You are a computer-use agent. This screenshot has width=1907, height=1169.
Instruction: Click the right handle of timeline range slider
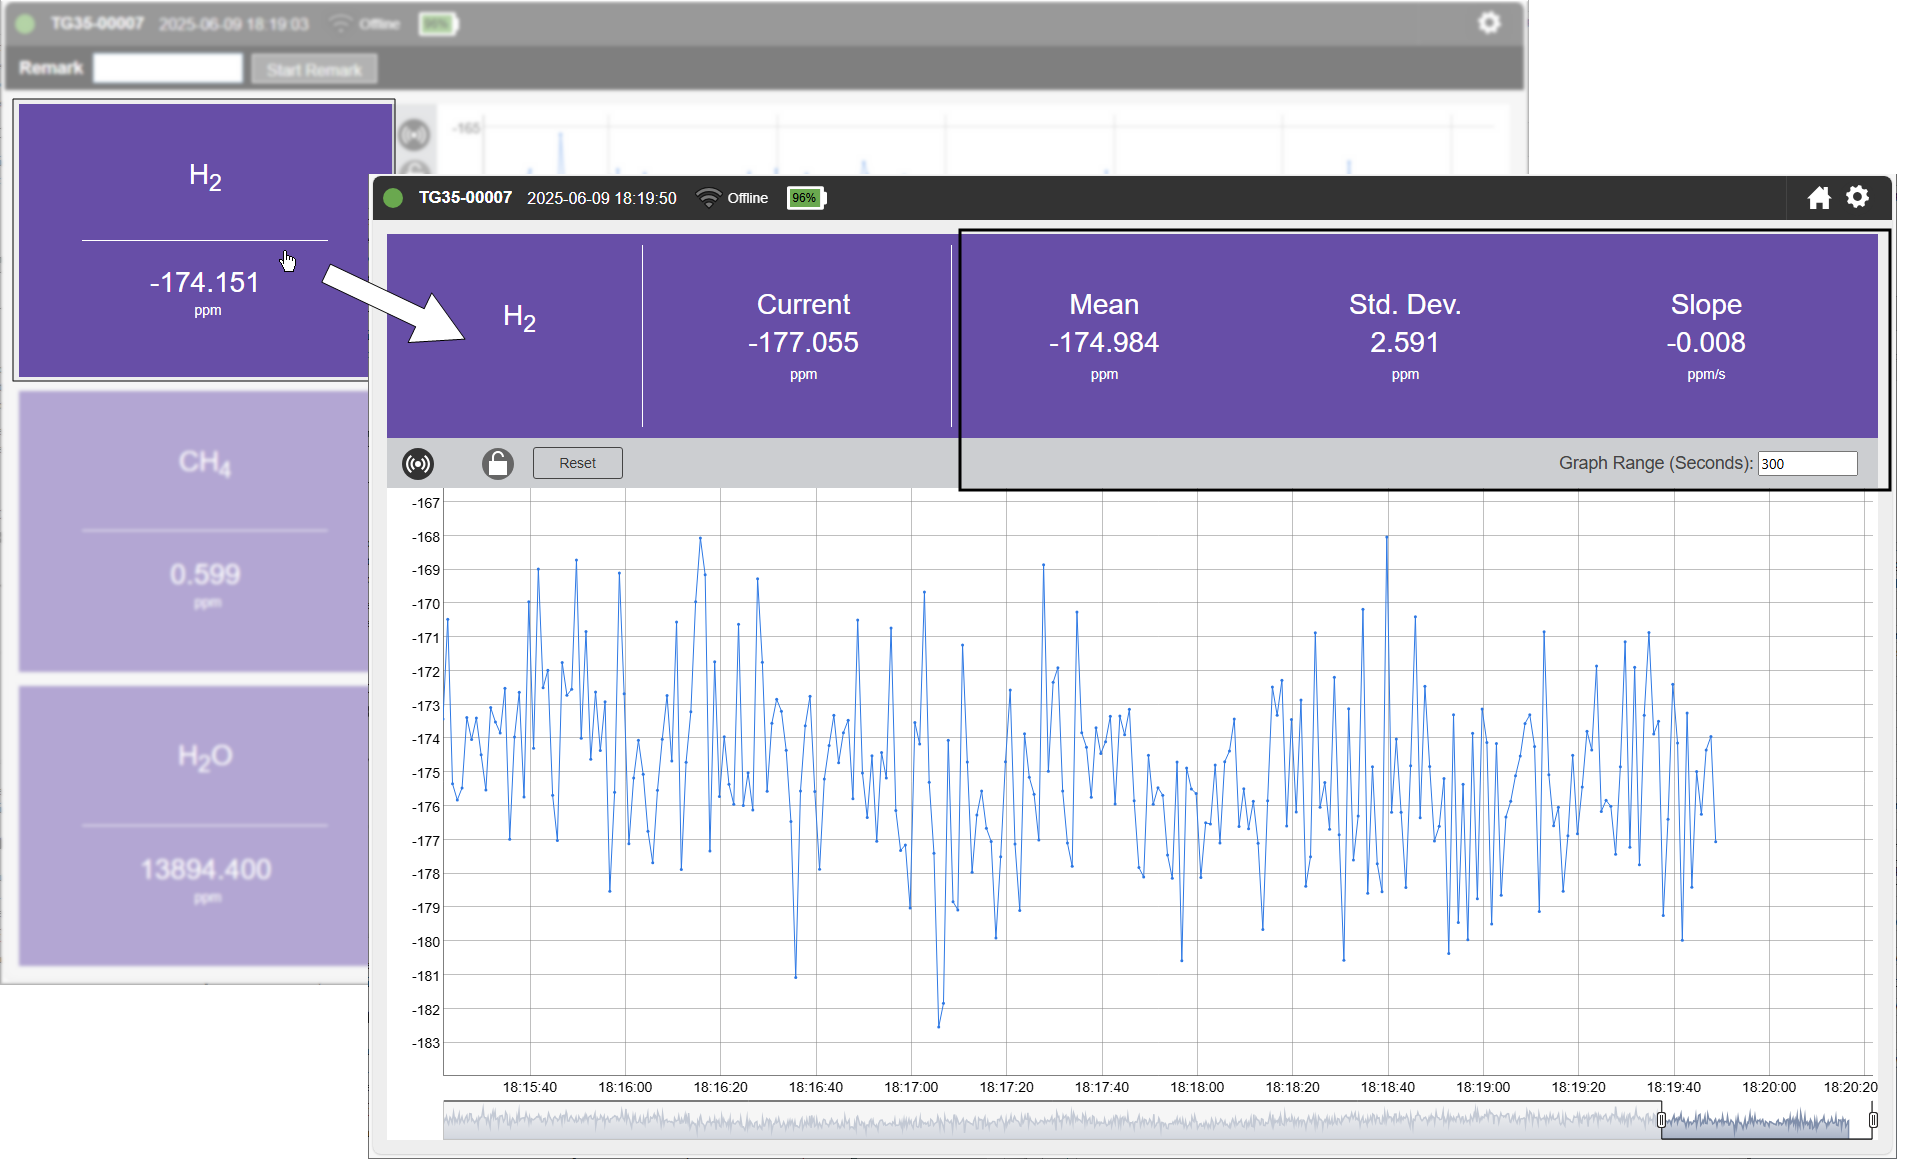[1873, 1120]
